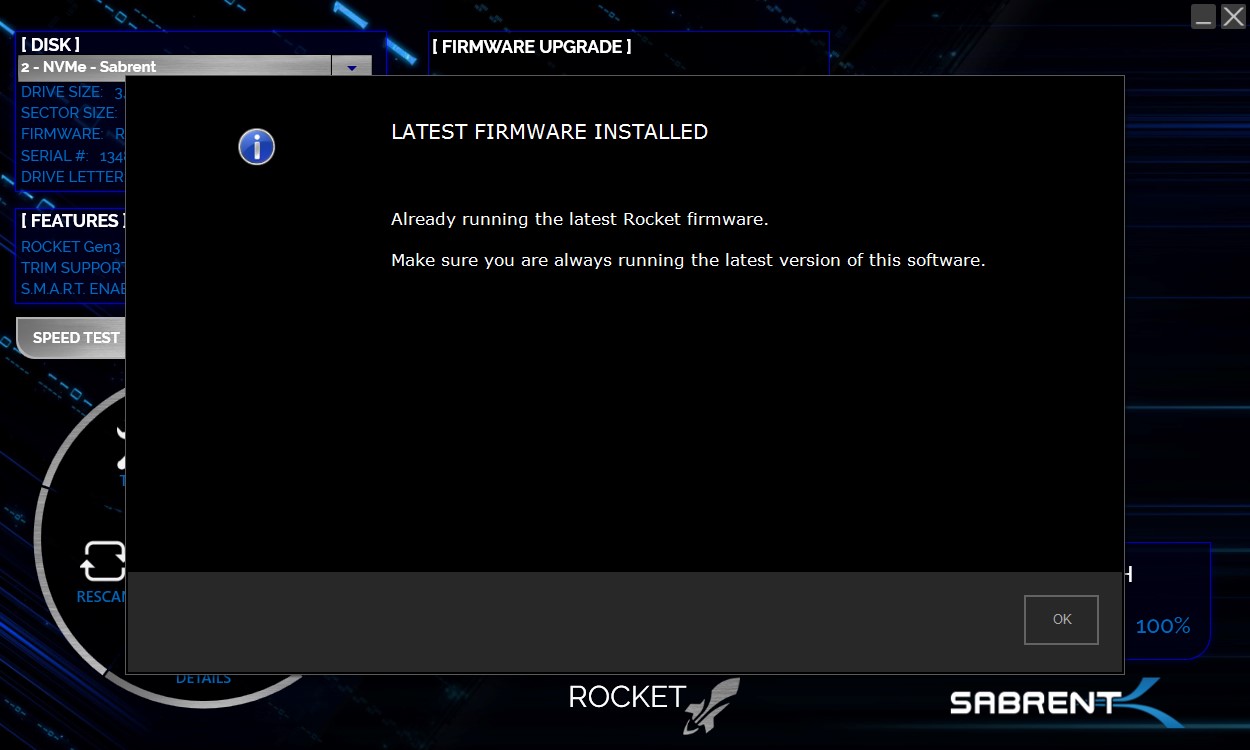1250x750 pixels.
Task: Click the blue information icon in the dialog
Action: click(256, 147)
